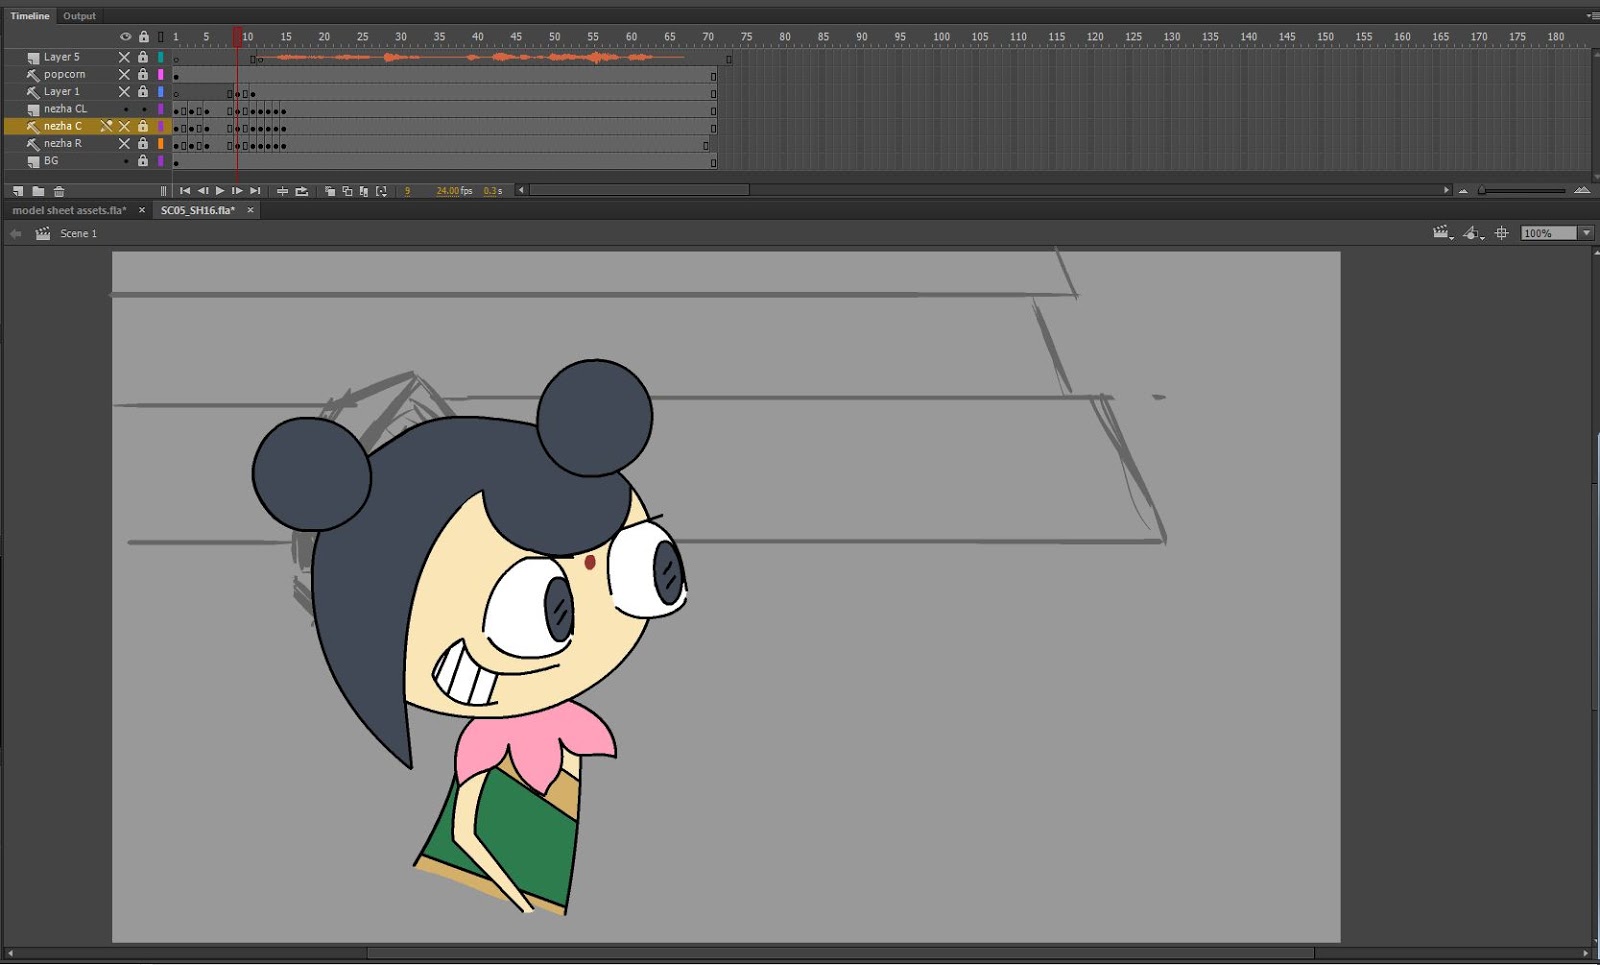Delete layer with the trash icon
Screen dimensions: 1600x965
click(x=59, y=191)
